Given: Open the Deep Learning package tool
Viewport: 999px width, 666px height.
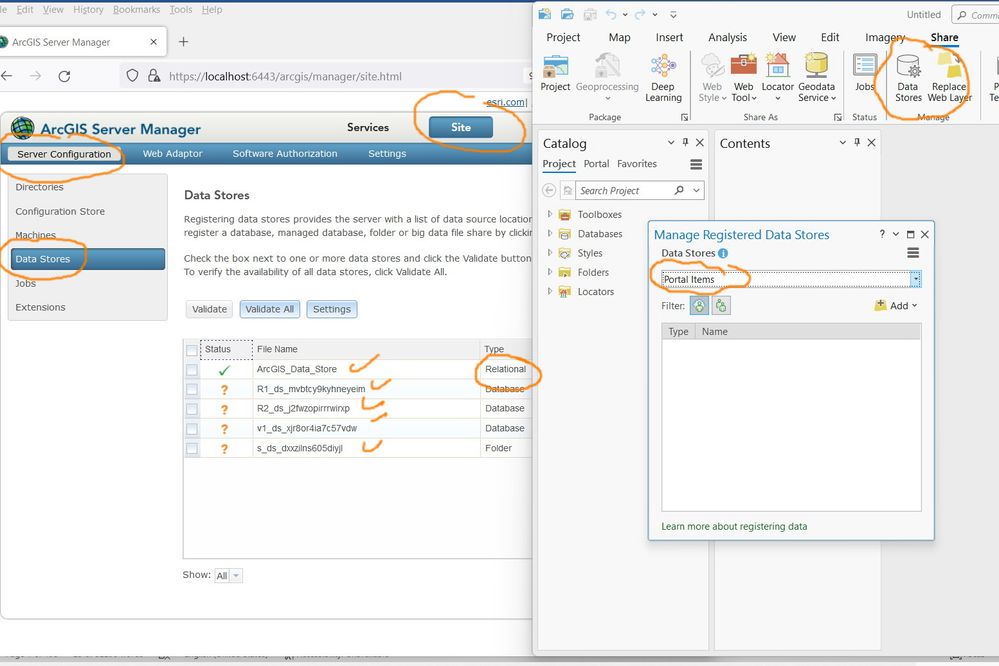Looking at the screenshot, I should [663, 78].
